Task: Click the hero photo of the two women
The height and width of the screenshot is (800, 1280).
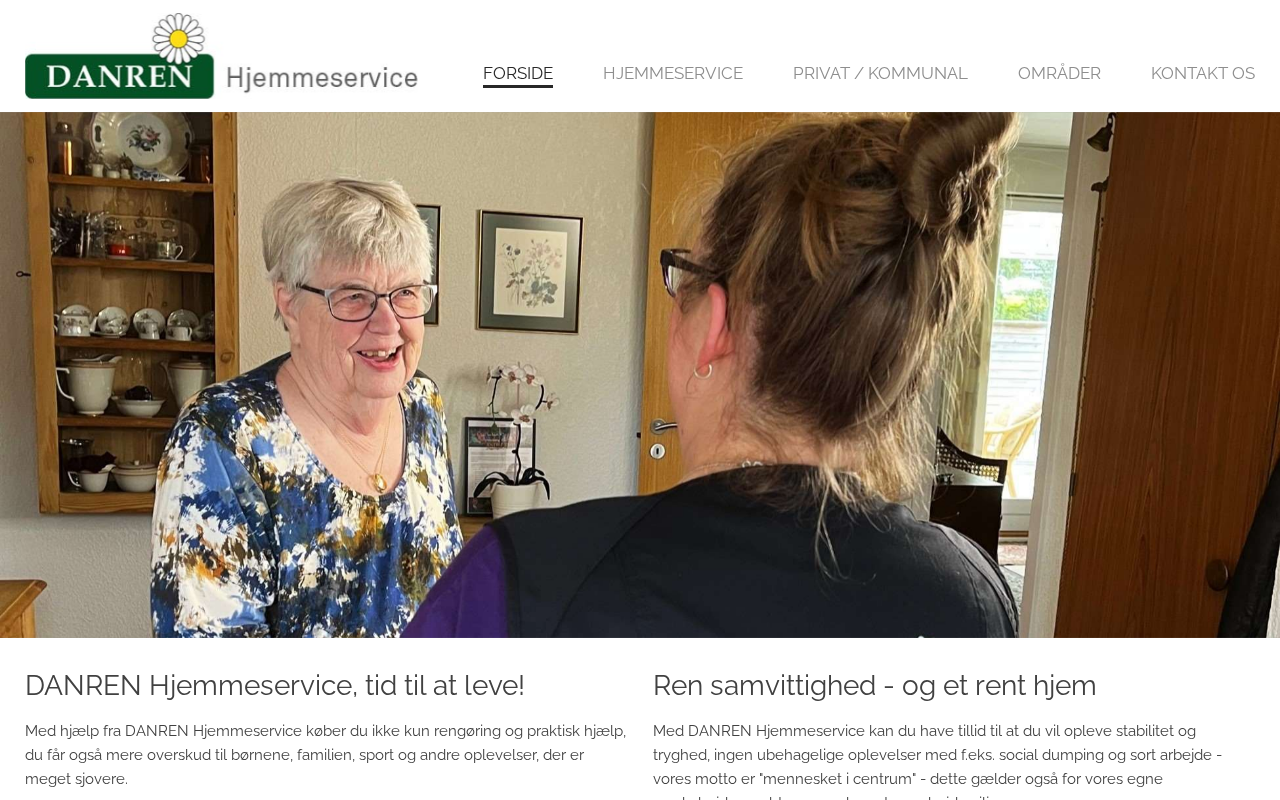Action: coord(640,375)
